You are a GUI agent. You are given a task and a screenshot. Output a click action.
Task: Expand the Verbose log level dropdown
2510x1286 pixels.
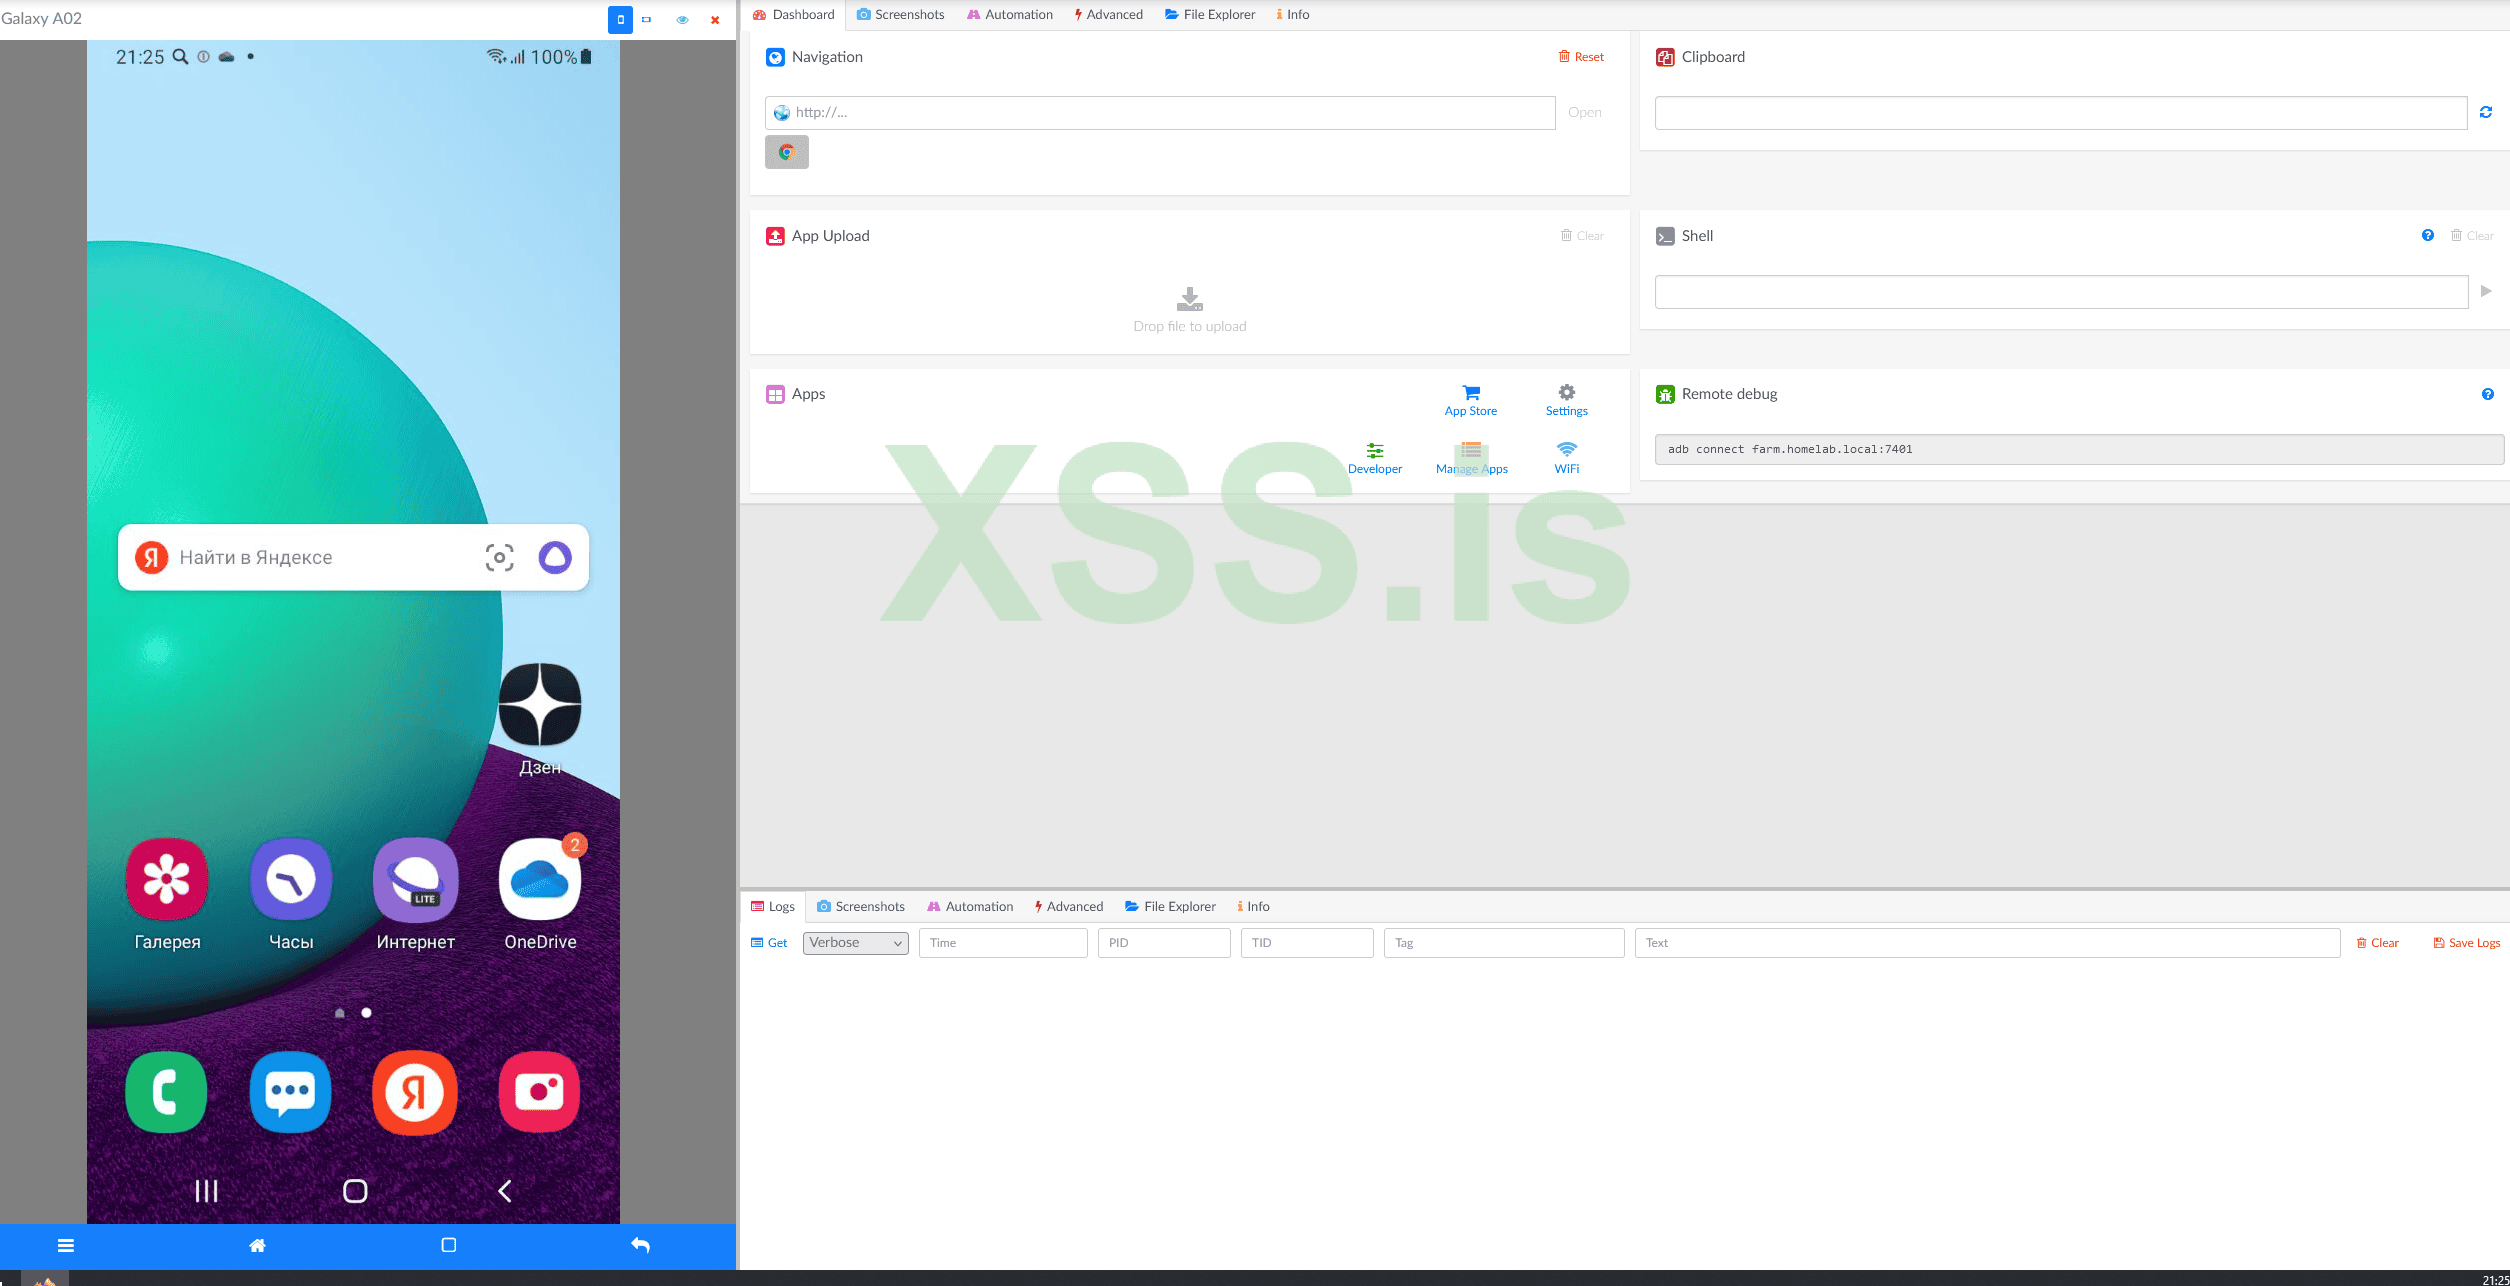coord(855,943)
